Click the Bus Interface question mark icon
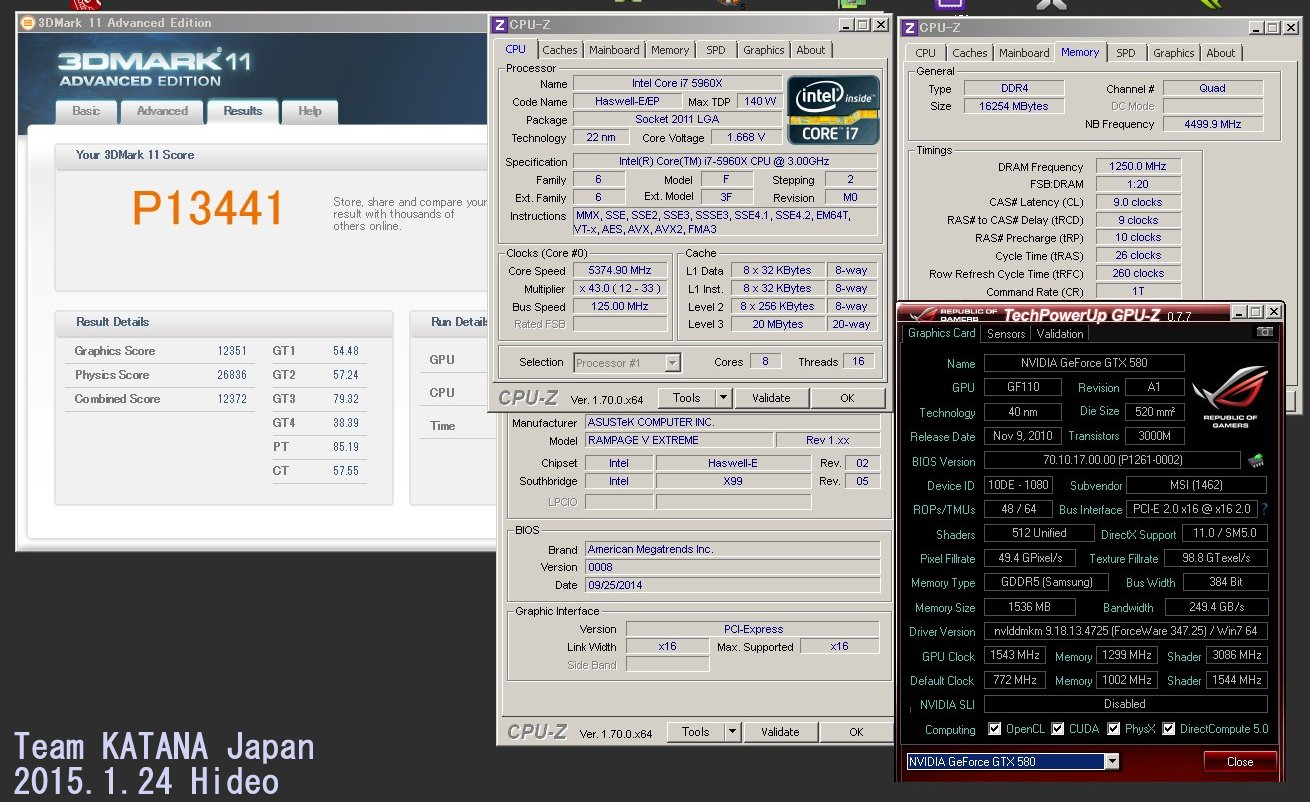This screenshot has height=802, width=1310. [x=1264, y=509]
